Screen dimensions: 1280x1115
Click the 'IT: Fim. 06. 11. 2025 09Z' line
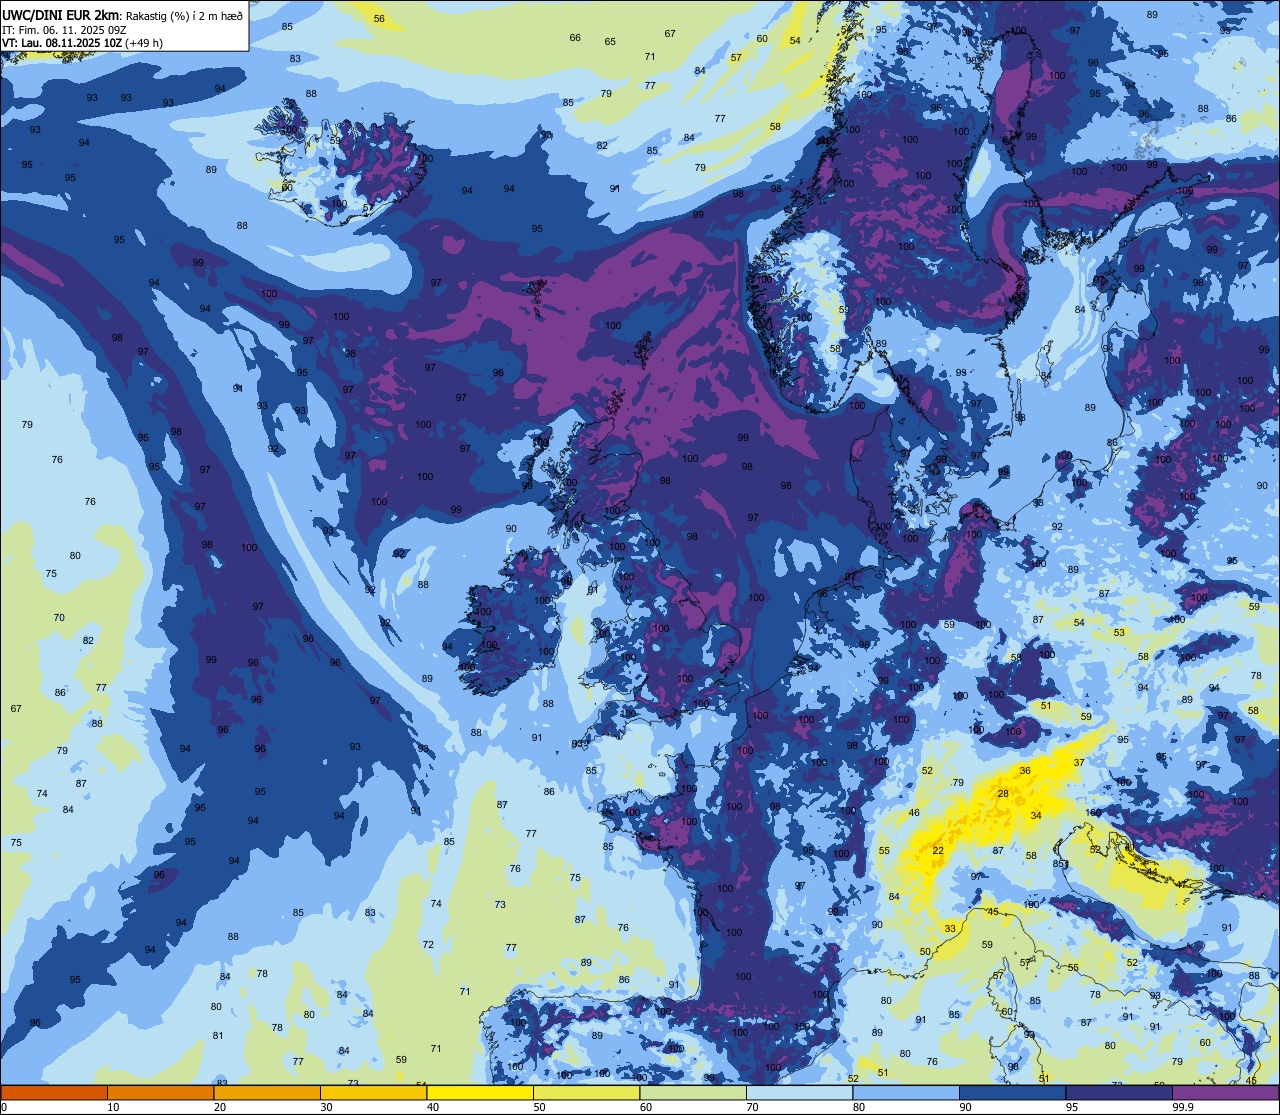tap(64, 29)
